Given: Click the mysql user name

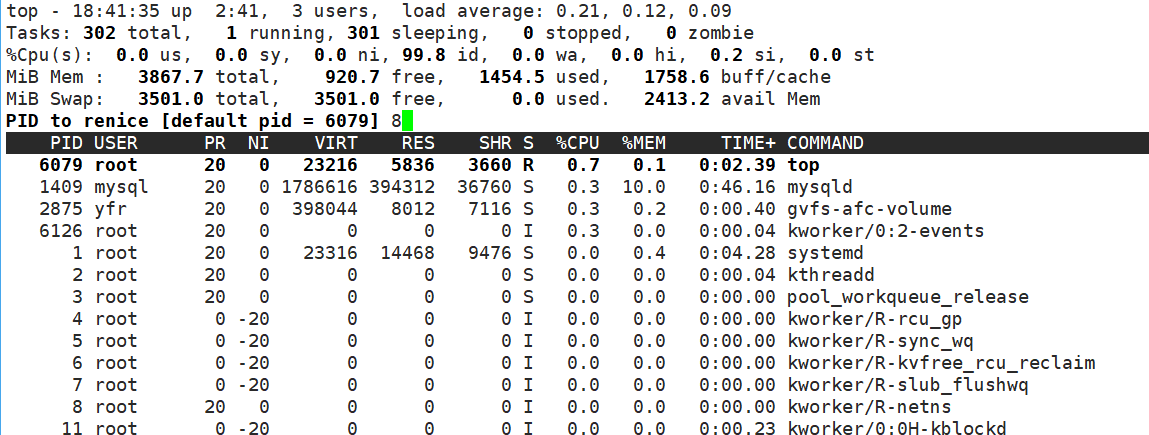Looking at the screenshot, I should (121, 187).
